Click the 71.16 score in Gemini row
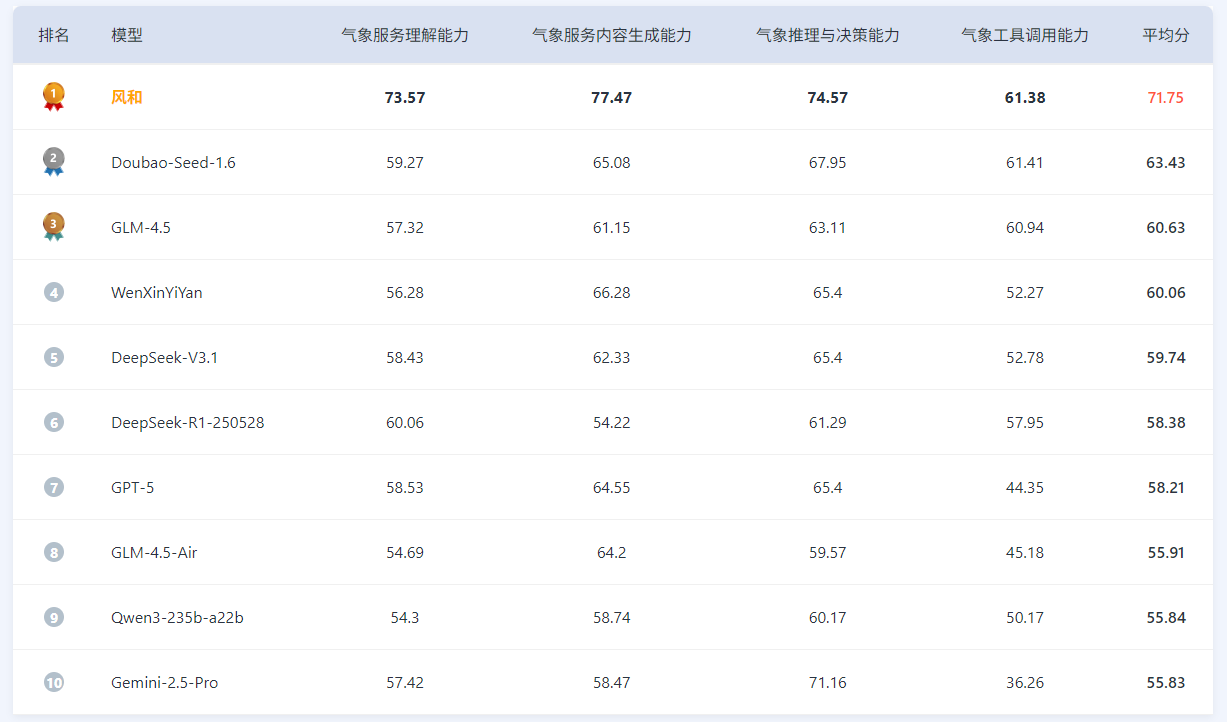 [828, 682]
